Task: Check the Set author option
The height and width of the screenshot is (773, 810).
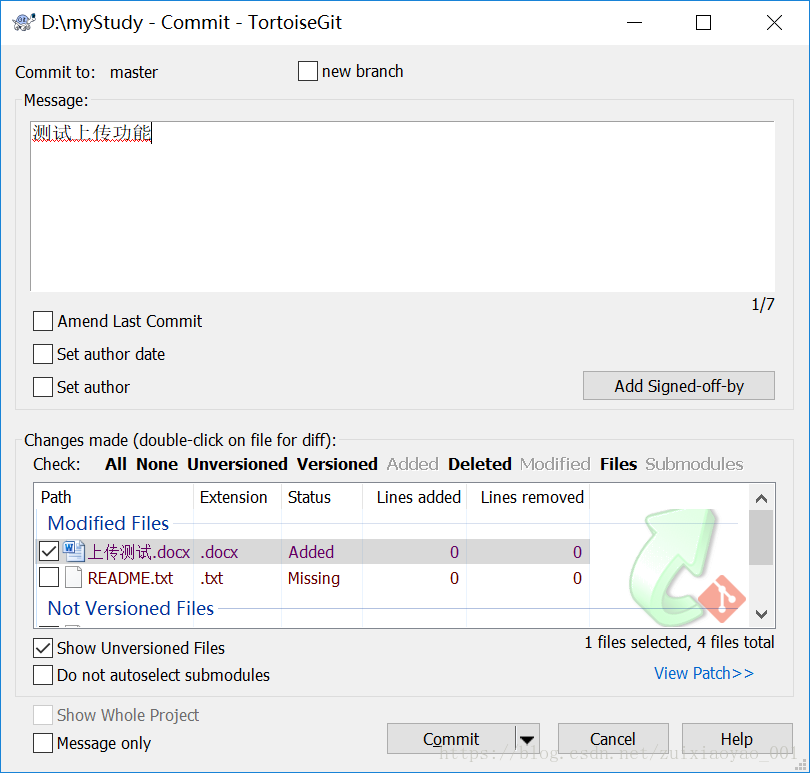Action: (43, 387)
